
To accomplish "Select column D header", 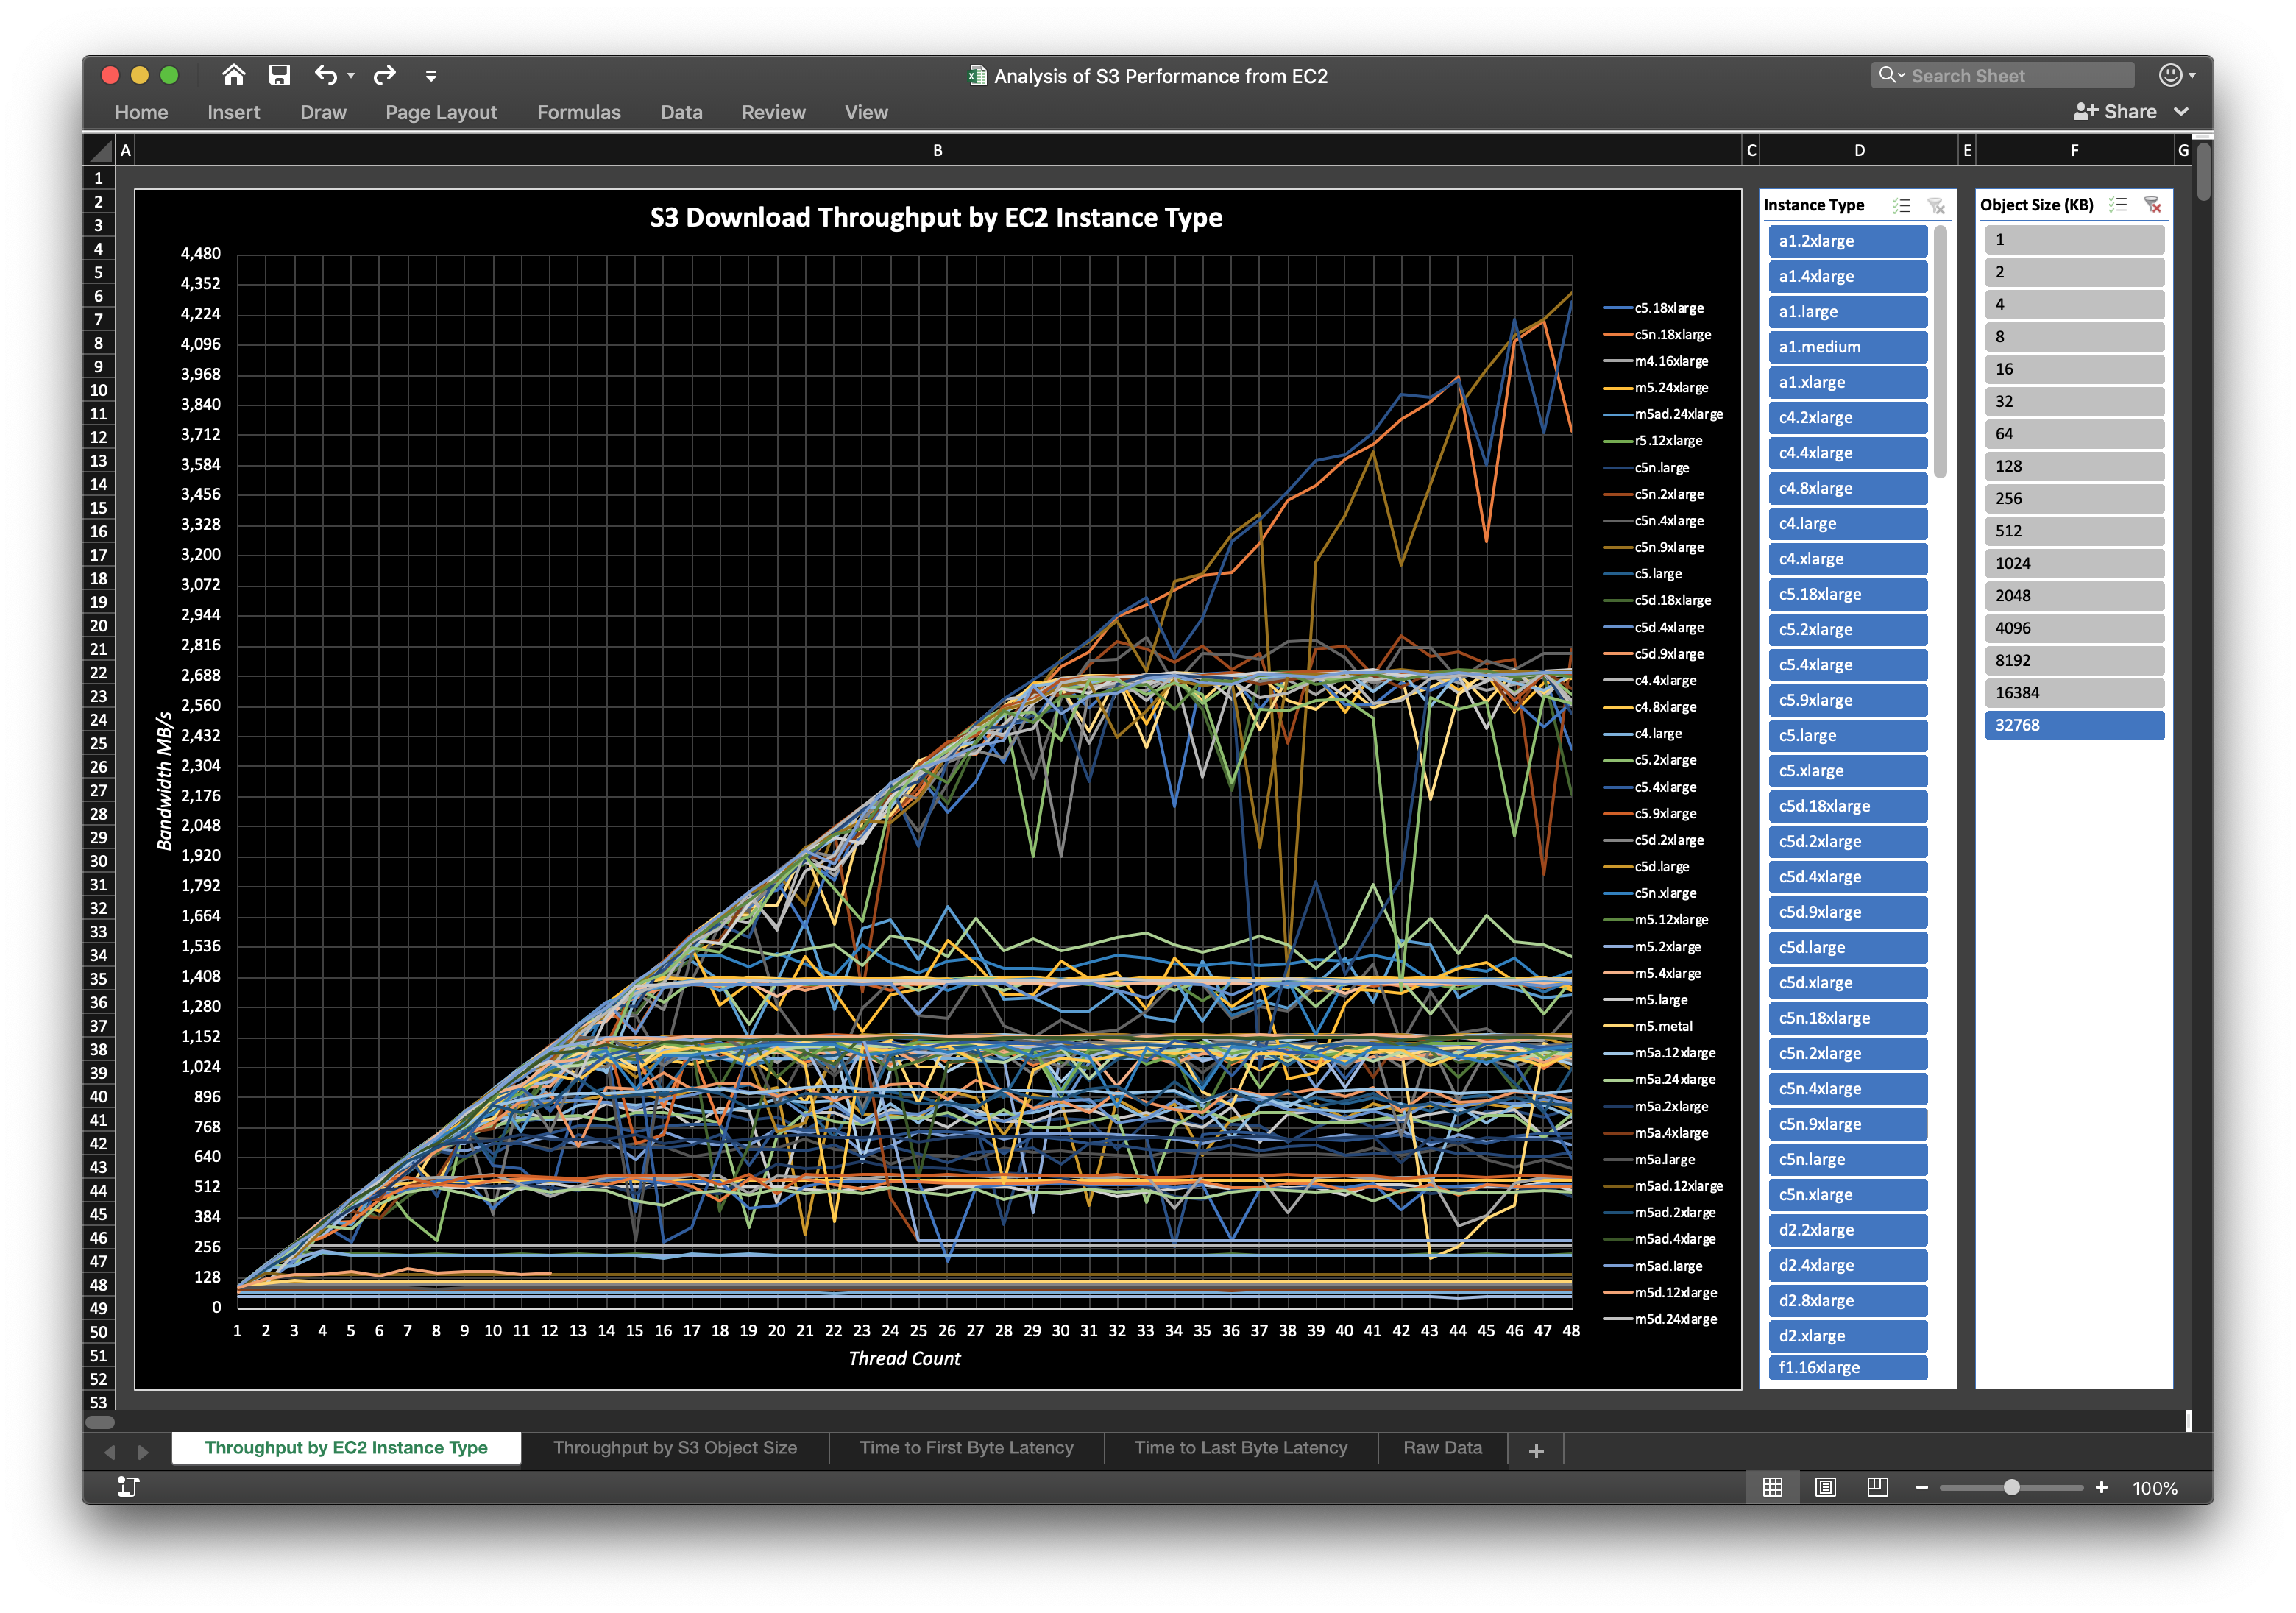I will [x=1859, y=151].
